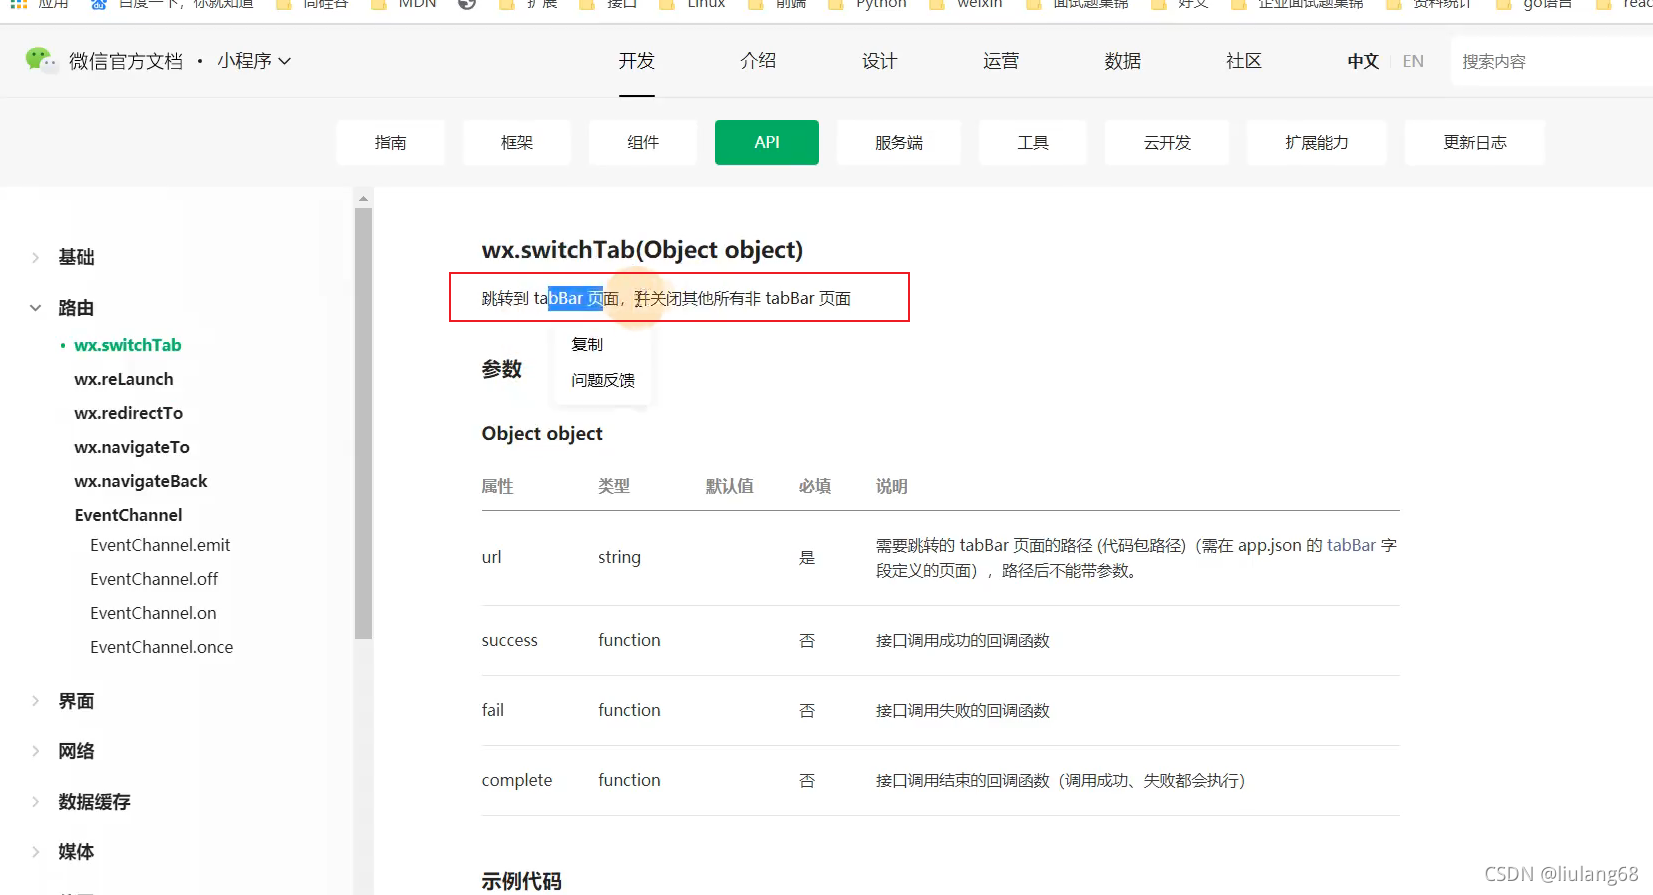Open 路由 category in sidebar
This screenshot has width=1653, height=895.
(x=76, y=308)
